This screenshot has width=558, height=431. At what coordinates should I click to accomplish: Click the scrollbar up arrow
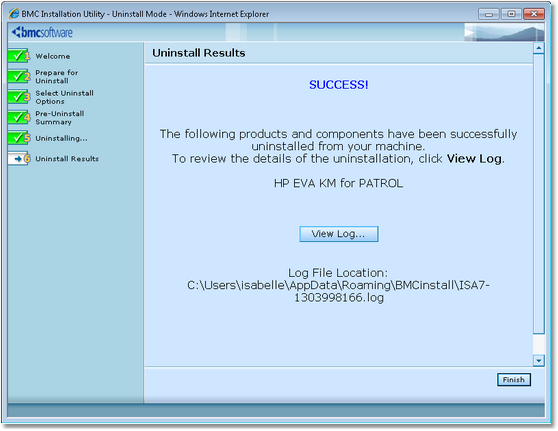[539, 48]
